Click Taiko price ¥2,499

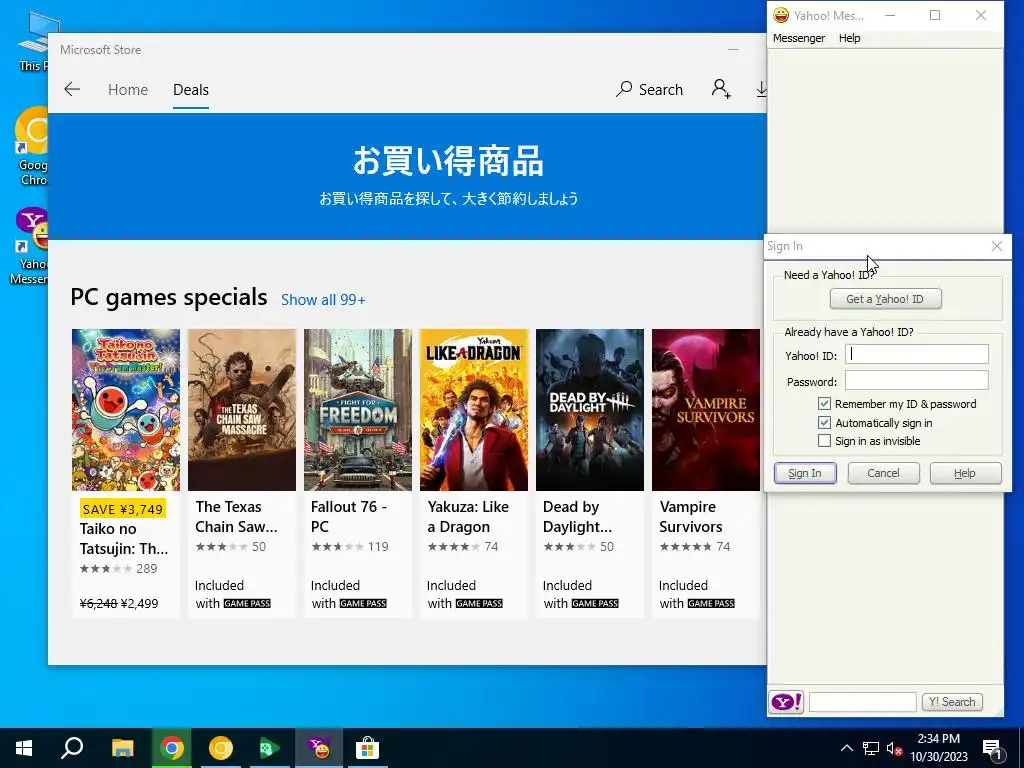pyautogui.click(x=140, y=603)
